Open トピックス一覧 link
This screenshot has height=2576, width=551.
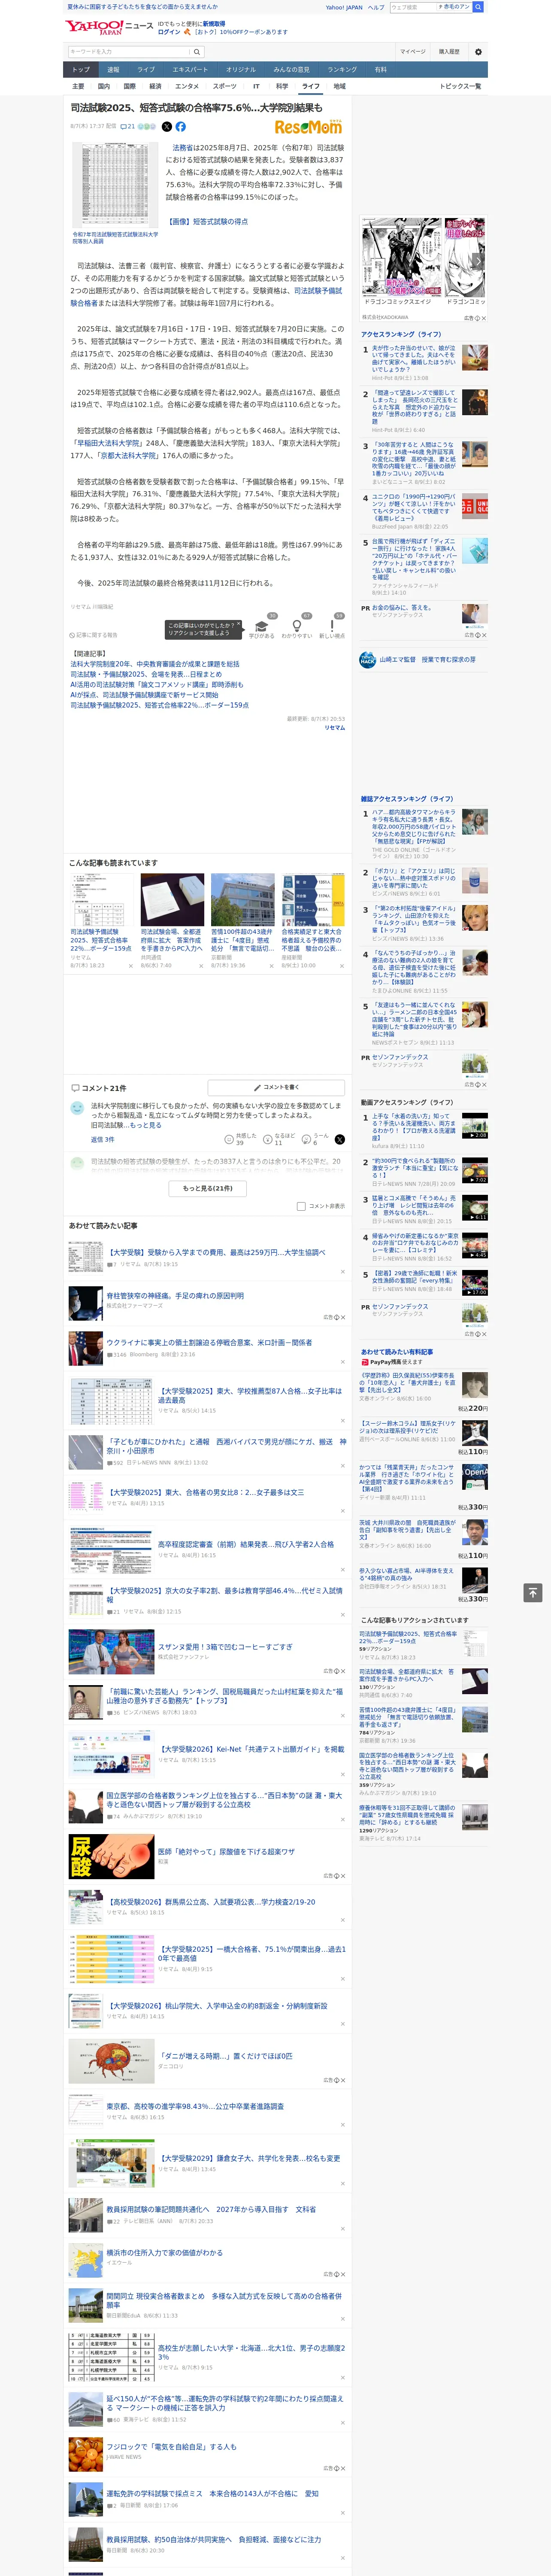(x=460, y=86)
